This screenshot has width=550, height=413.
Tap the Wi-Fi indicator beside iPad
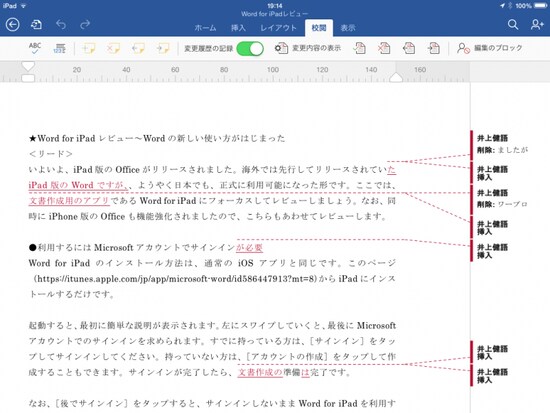pyautogui.click(x=24, y=6)
